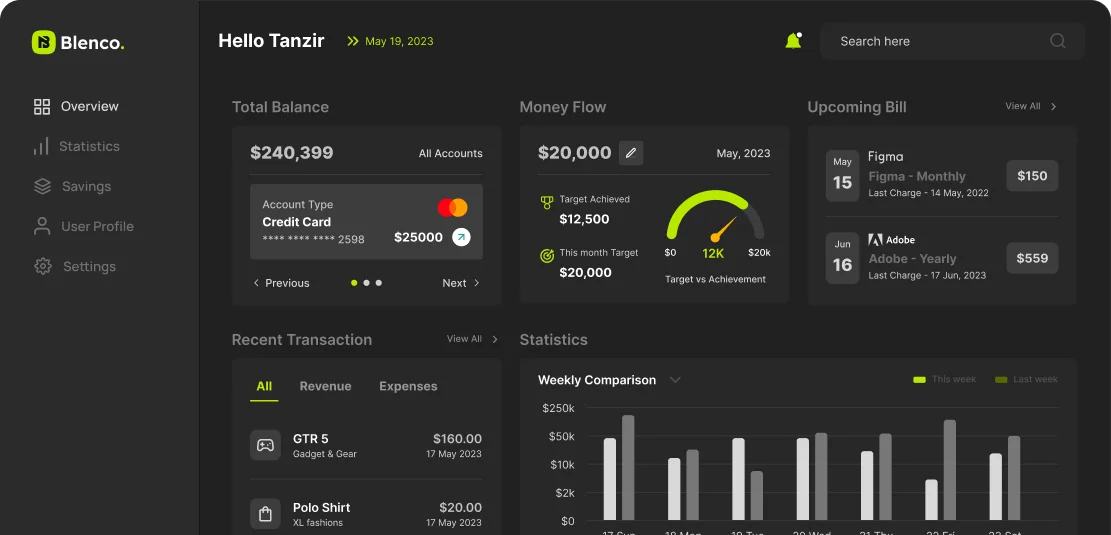The image size is (1111, 535).
Task: Click the search magnifier icon
Action: [1057, 41]
